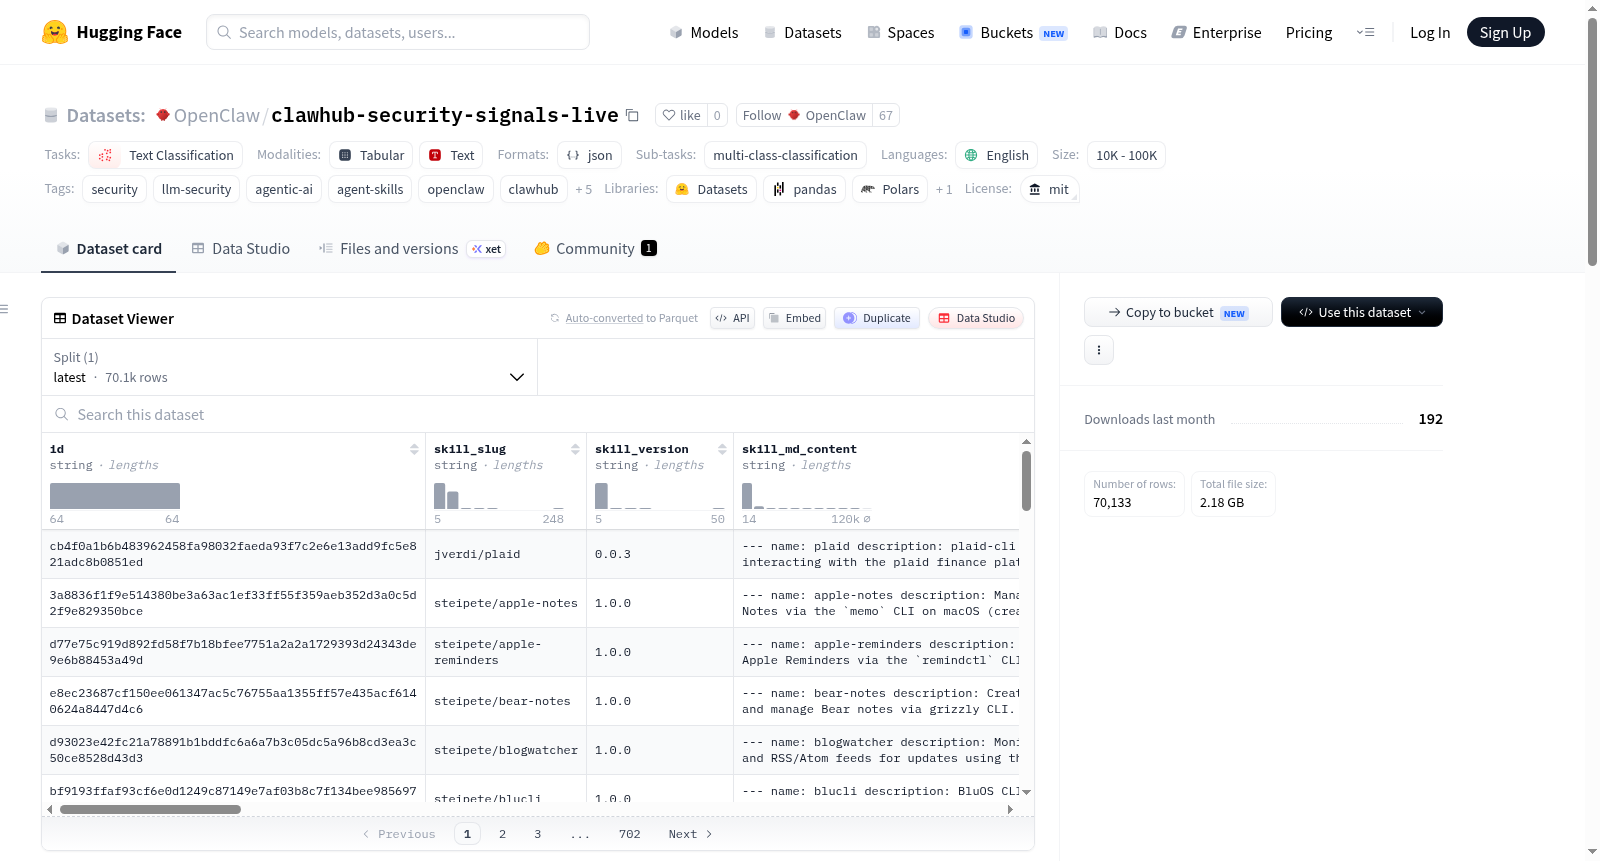Click the llm-security tag
Screen dimensions: 1600x861
coord(196,189)
